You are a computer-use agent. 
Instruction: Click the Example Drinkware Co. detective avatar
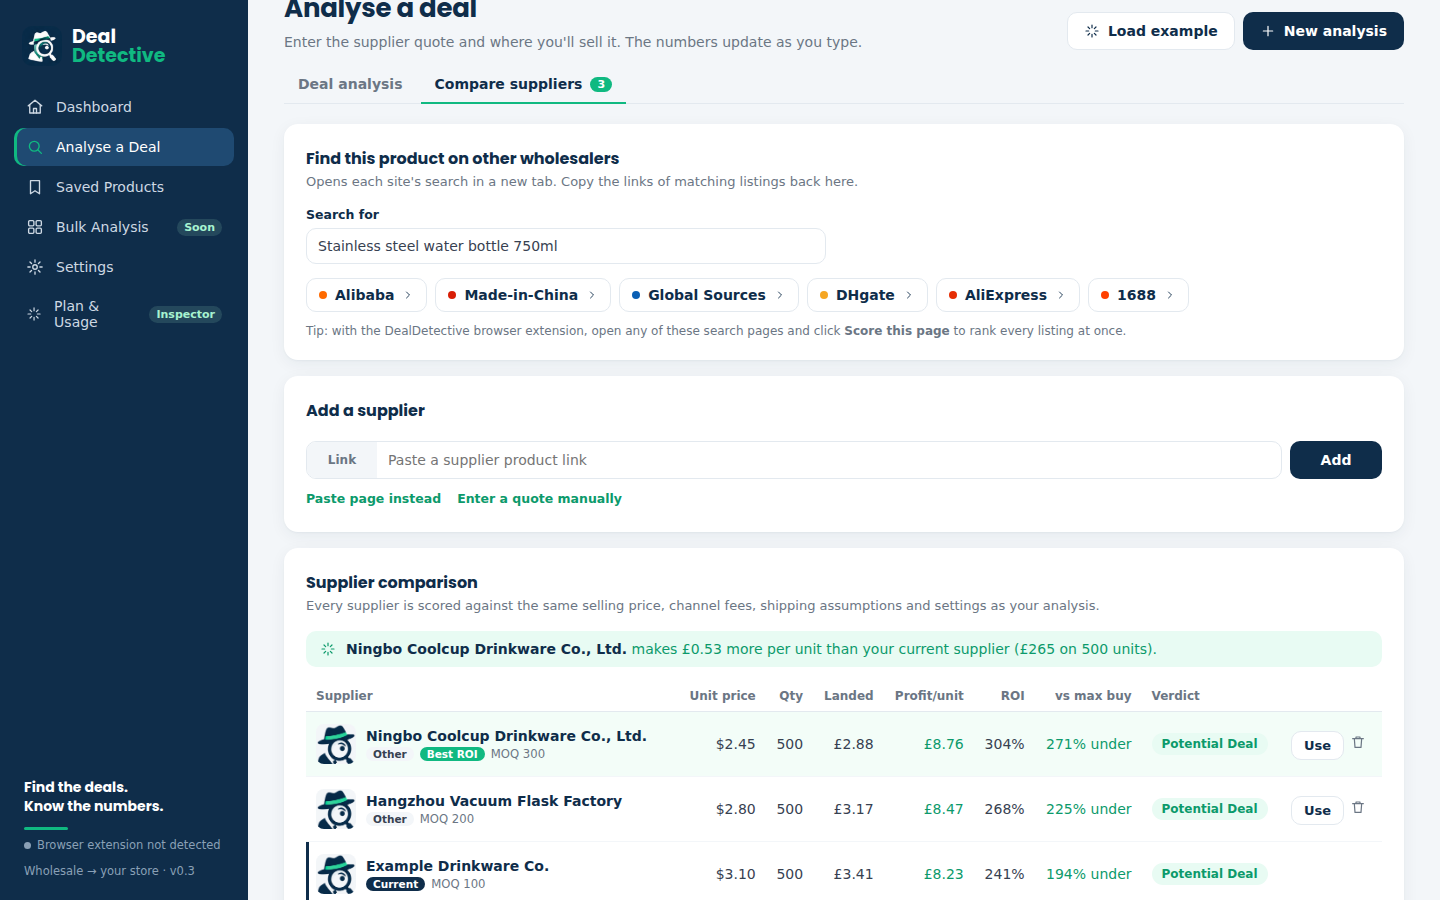[336, 874]
